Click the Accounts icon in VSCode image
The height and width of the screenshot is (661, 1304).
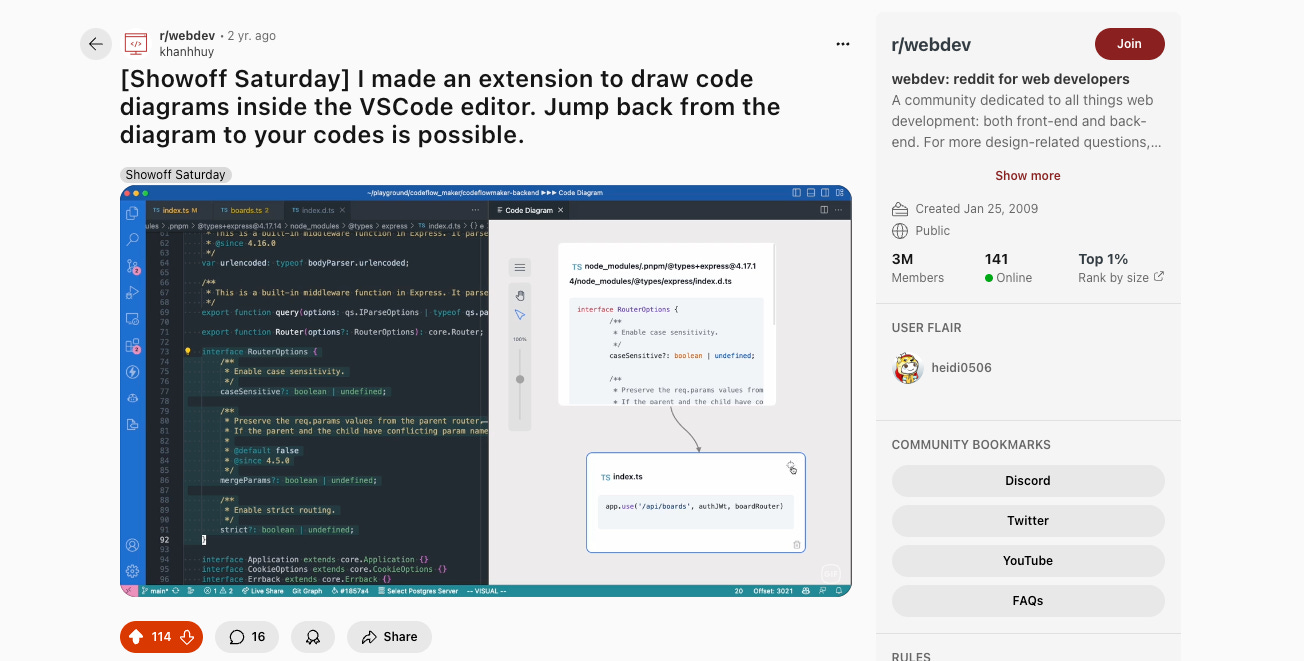tap(132, 545)
